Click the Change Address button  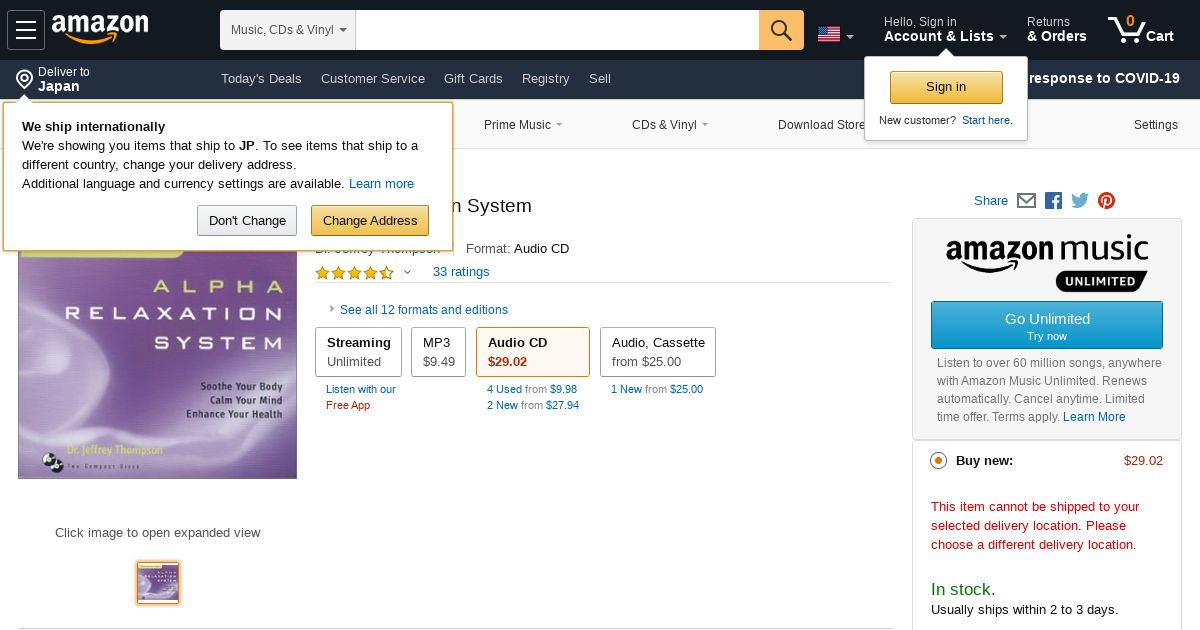(370, 220)
